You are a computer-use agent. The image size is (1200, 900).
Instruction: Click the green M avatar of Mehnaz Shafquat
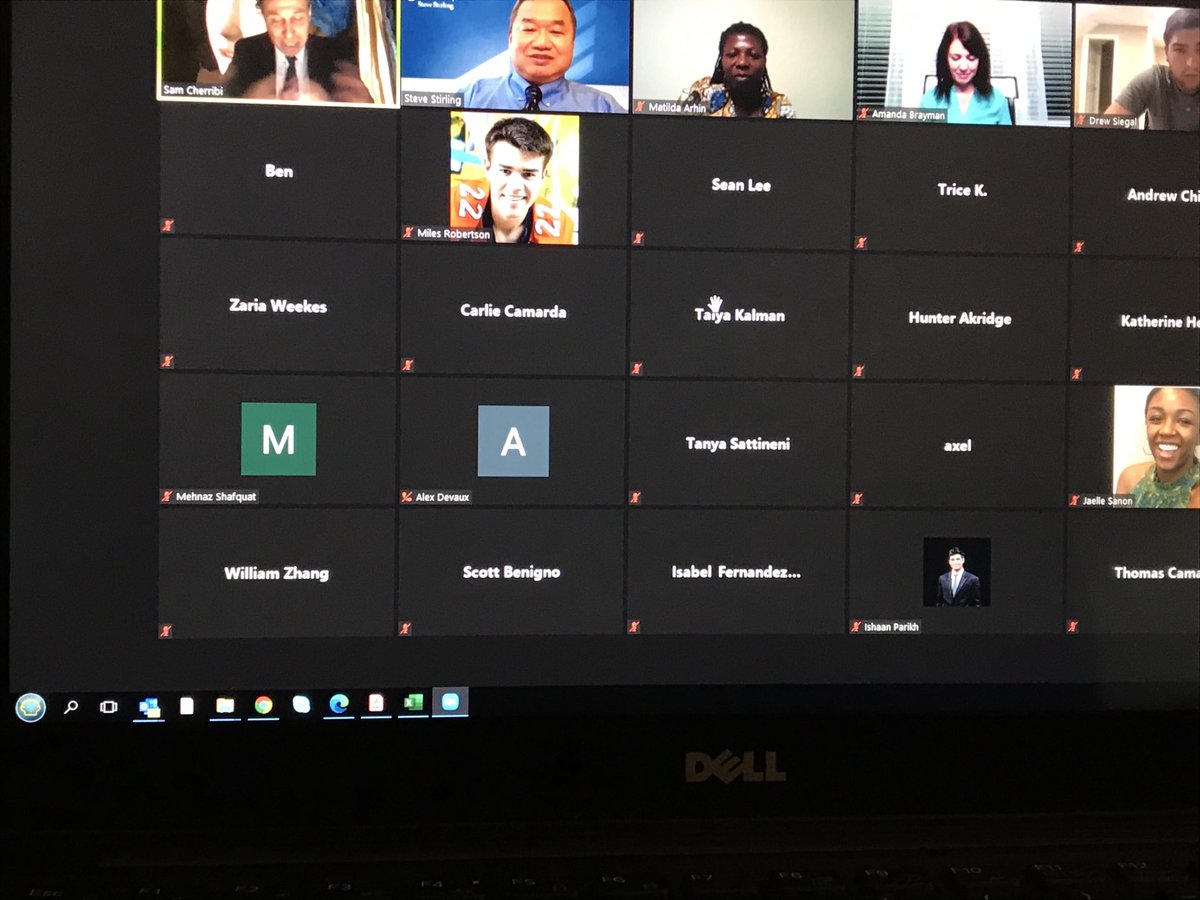pos(279,439)
